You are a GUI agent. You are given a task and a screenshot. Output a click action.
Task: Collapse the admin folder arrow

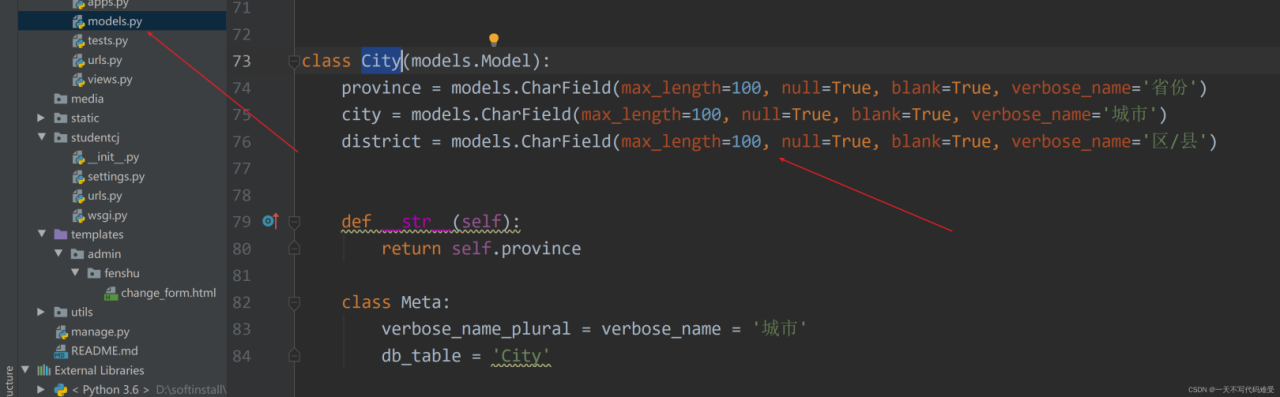click(x=59, y=254)
